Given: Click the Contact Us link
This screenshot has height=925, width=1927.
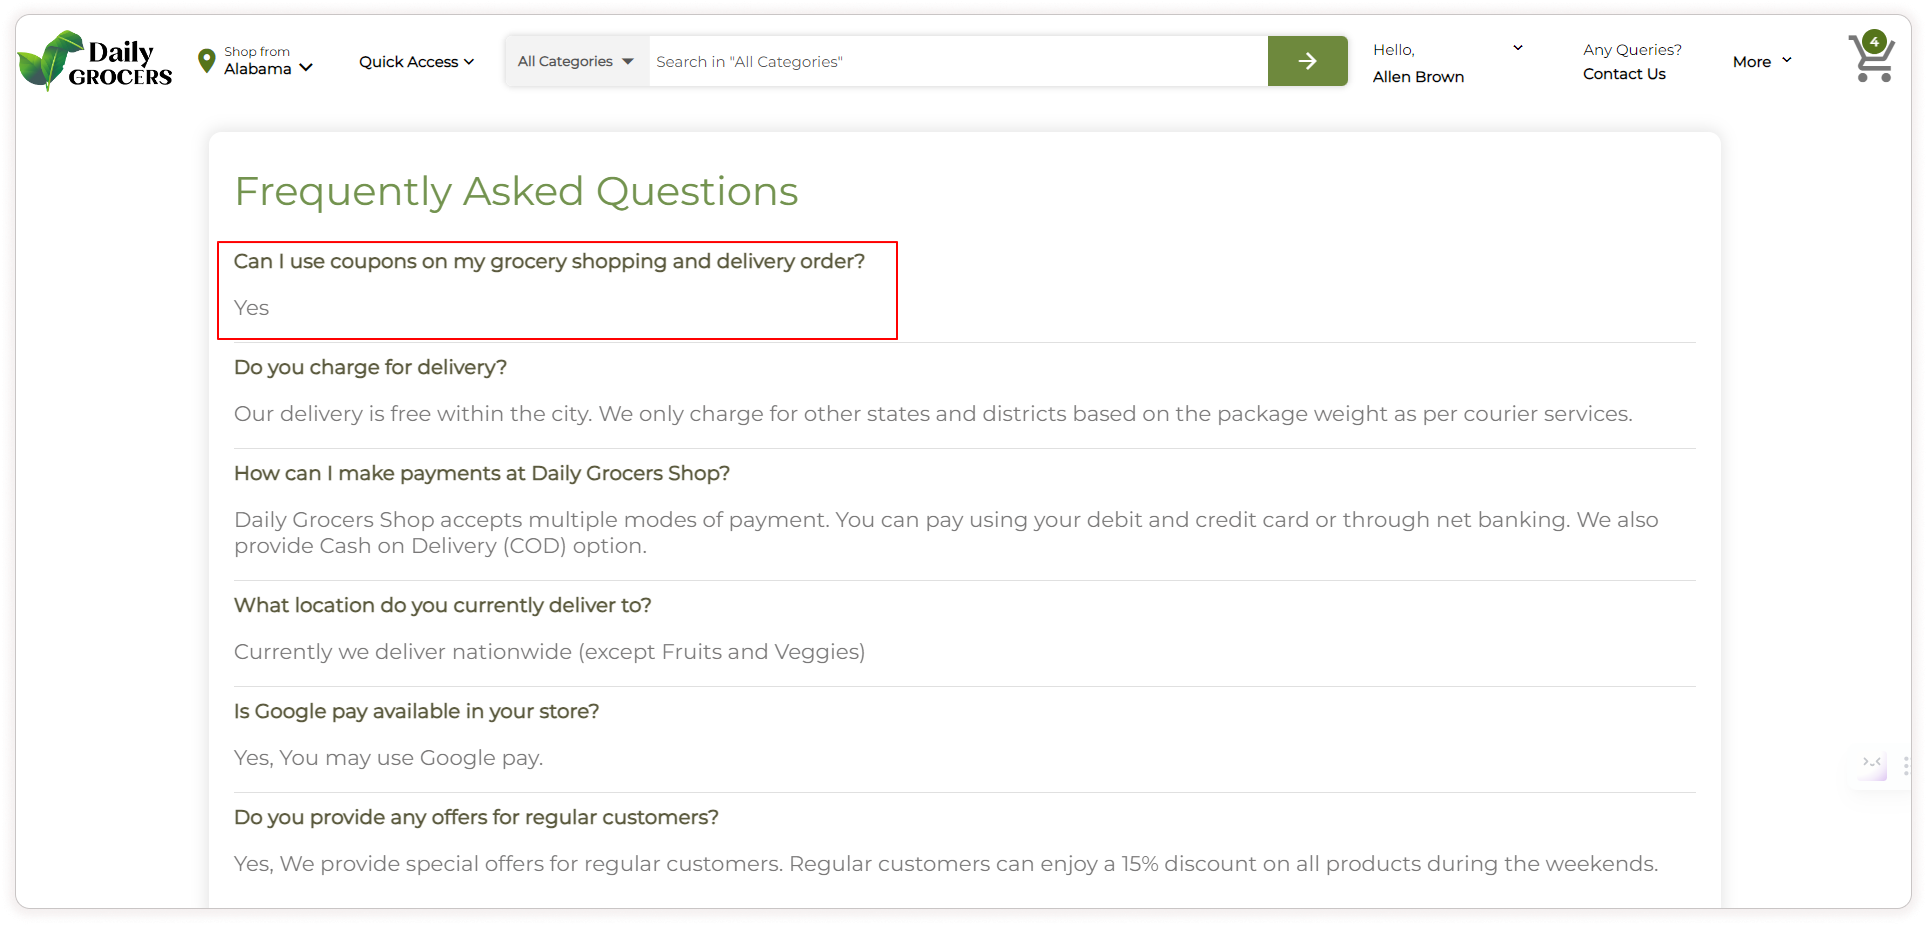Looking at the screenshot, I should (1624, 74).
